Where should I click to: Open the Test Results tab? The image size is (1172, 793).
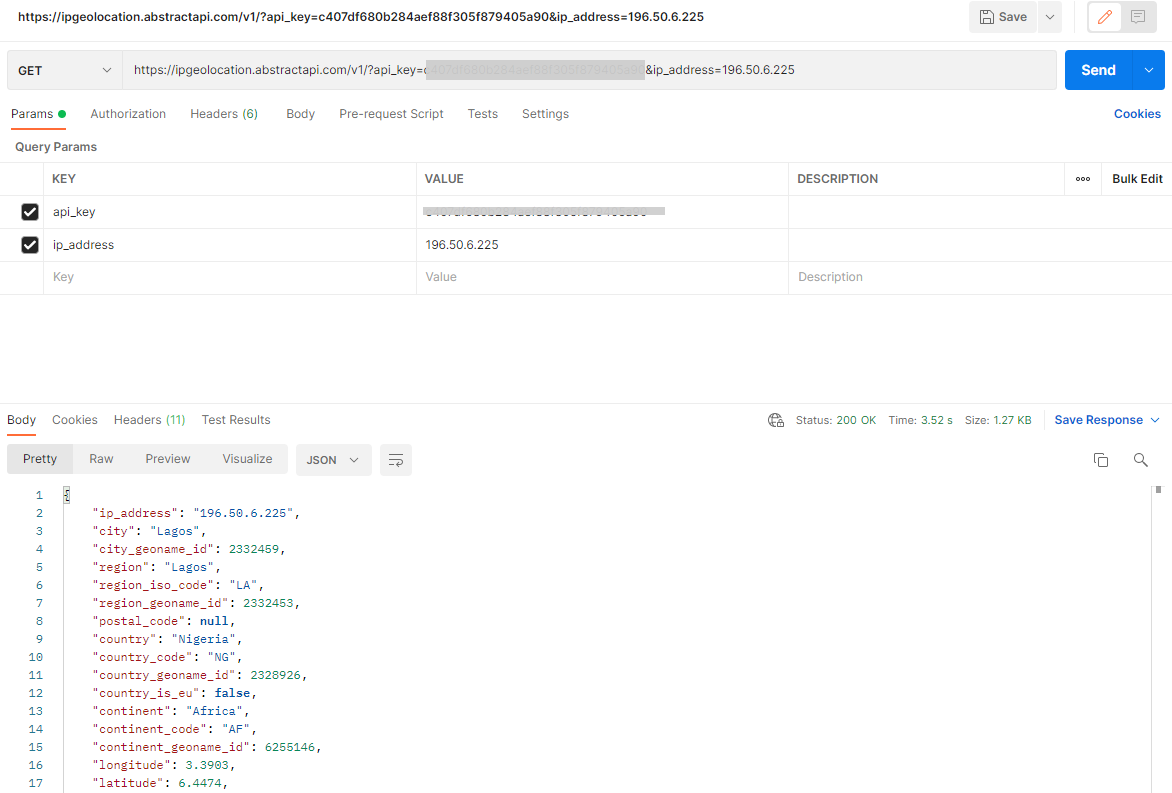pyautogui.click(x=236, y=420)
